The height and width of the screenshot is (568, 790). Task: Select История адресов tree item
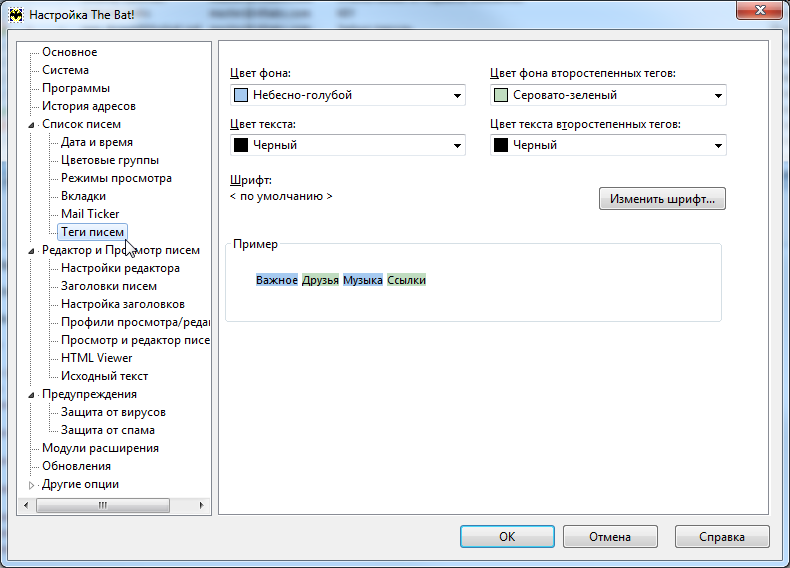pyautogui.click(x=89, y=106)
